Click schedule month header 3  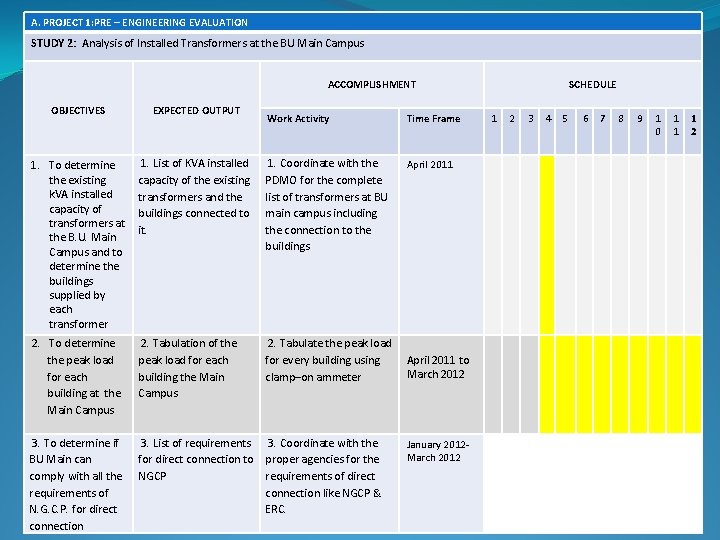point(529,131)
